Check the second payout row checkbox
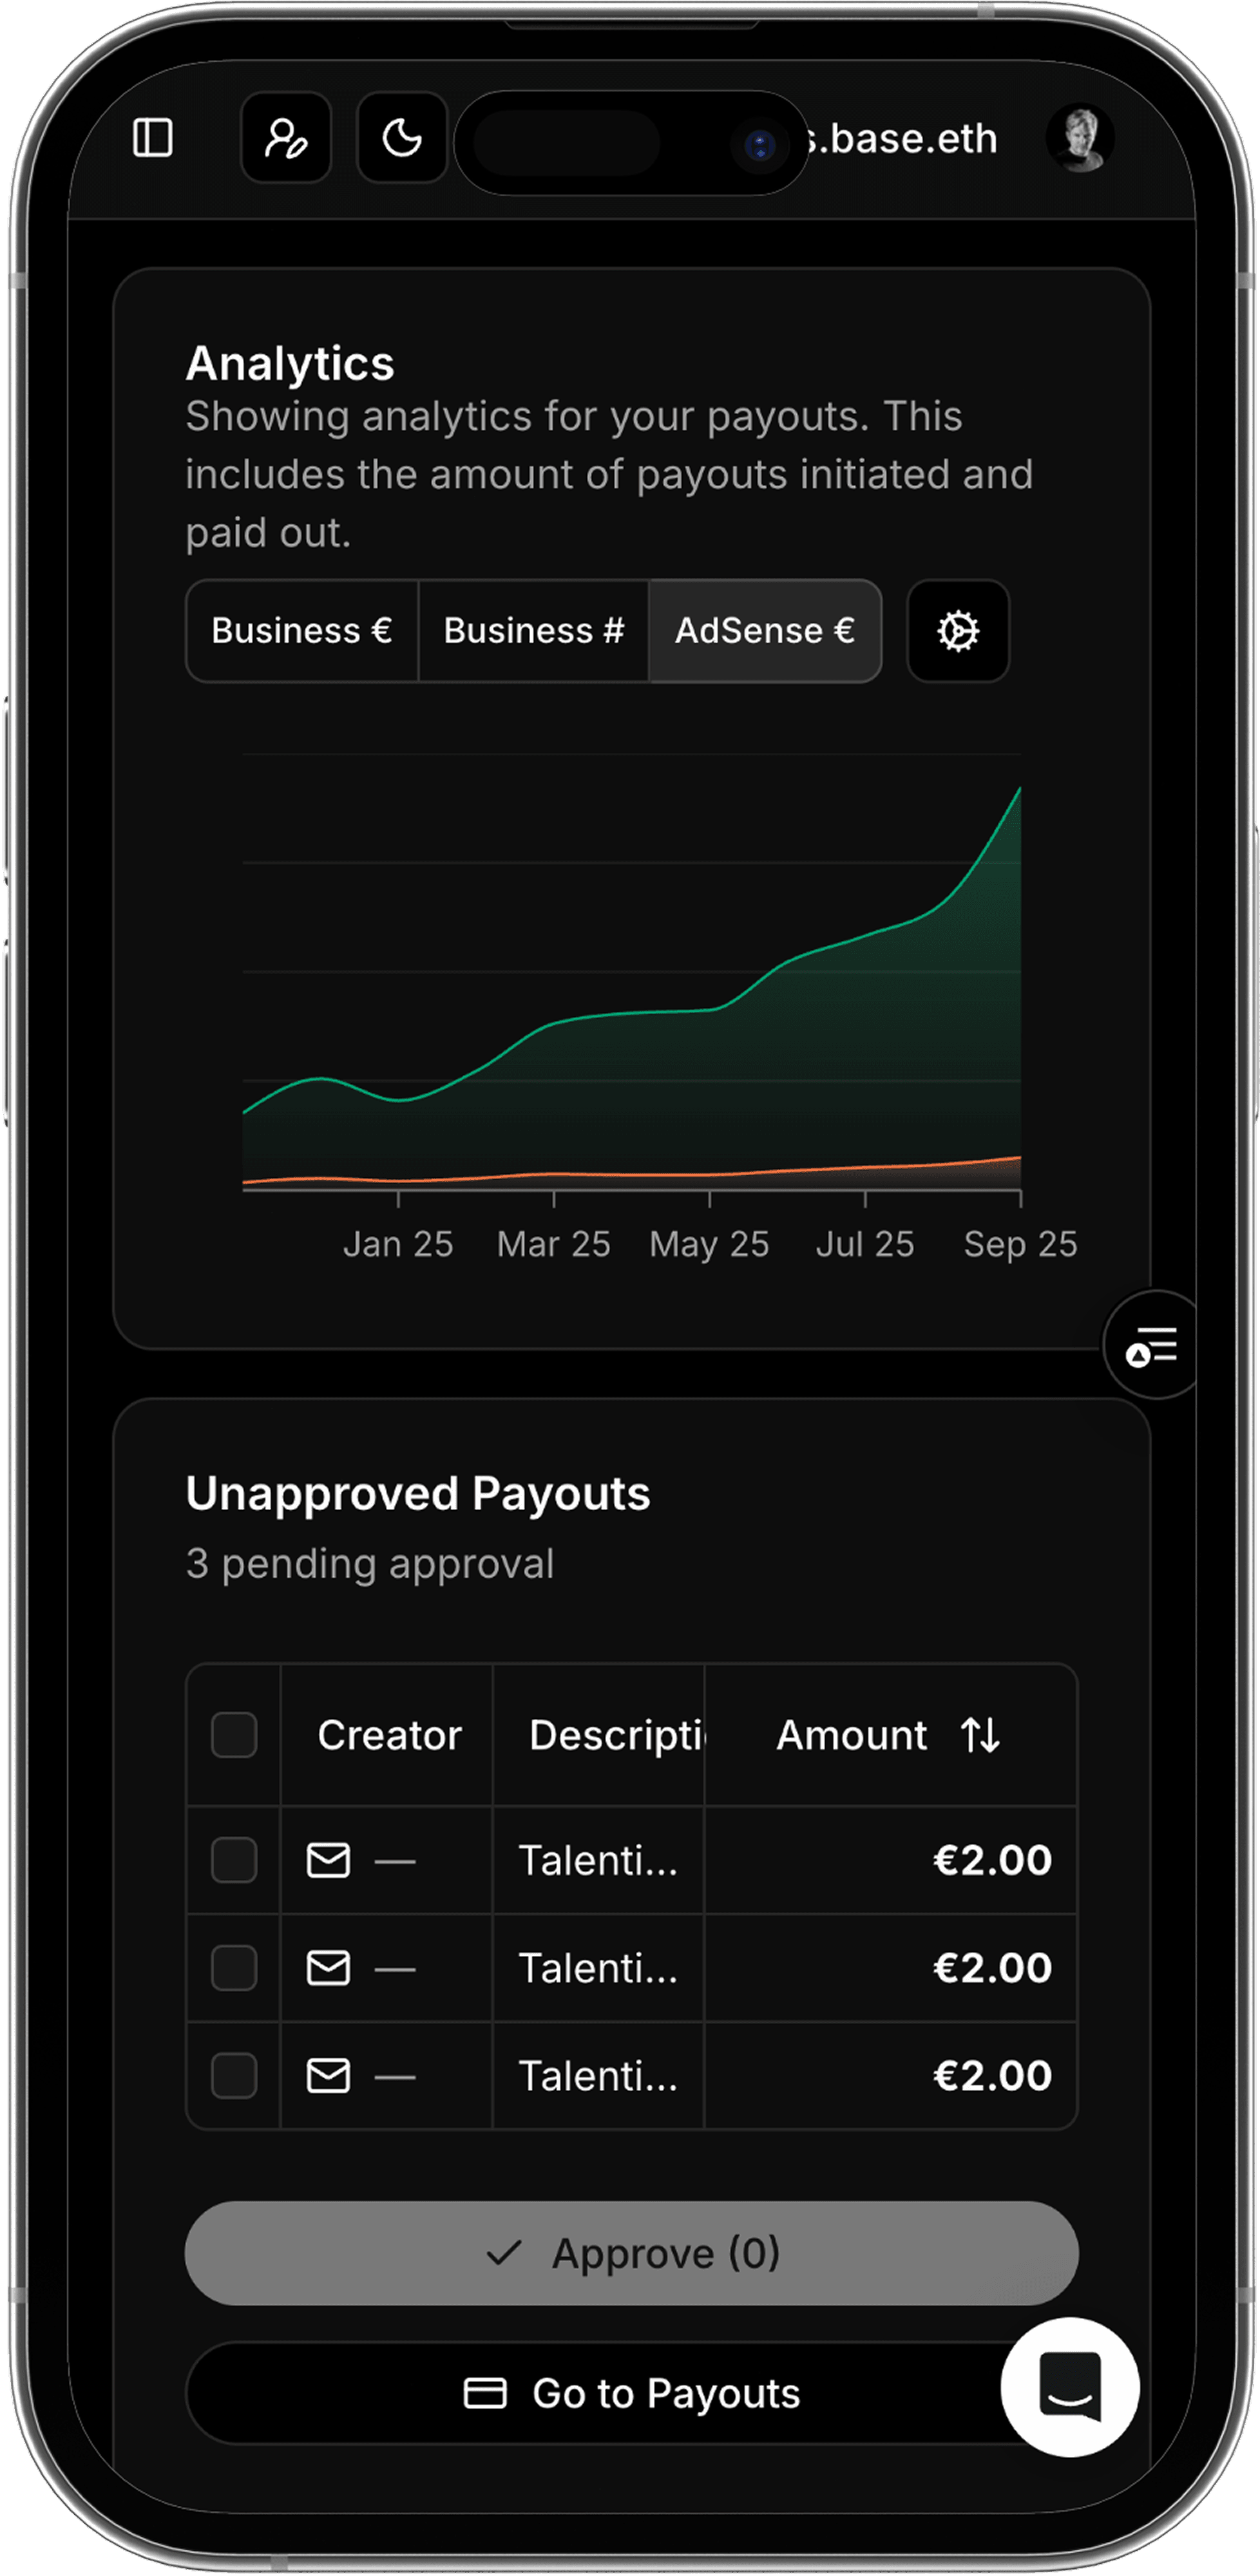Image resolution: width=1260 pixels, height=2576 pixels. [x=234, y=1968]
